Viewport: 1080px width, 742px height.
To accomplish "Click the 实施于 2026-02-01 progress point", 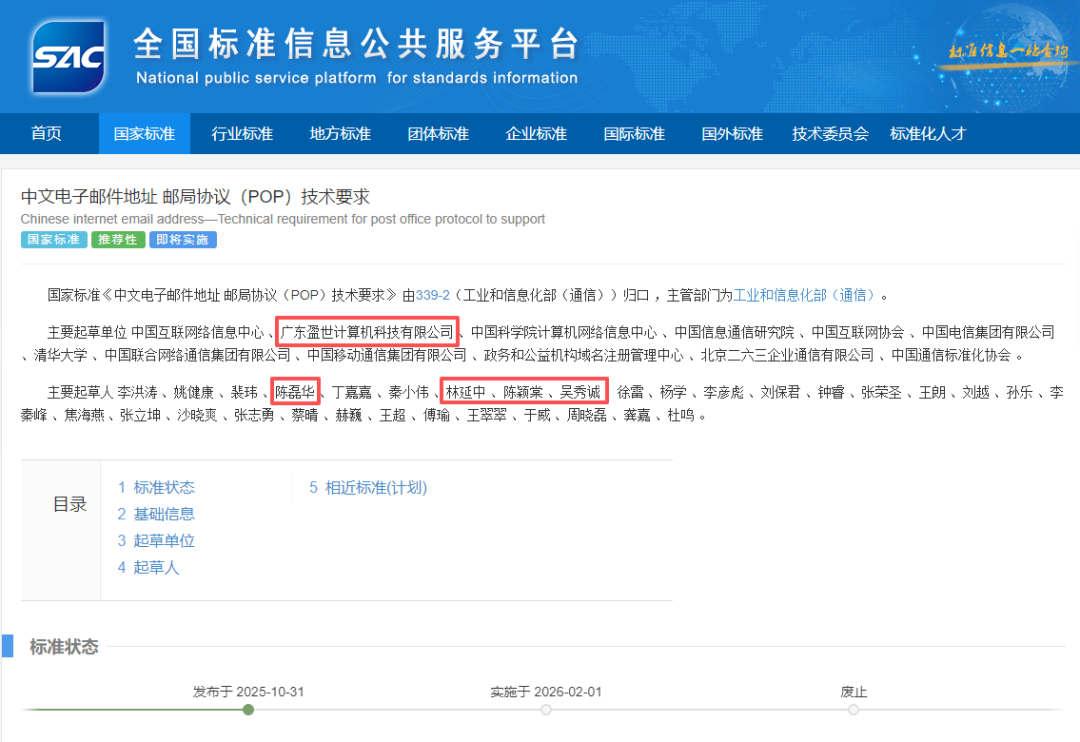I will (x=546, y=710).
